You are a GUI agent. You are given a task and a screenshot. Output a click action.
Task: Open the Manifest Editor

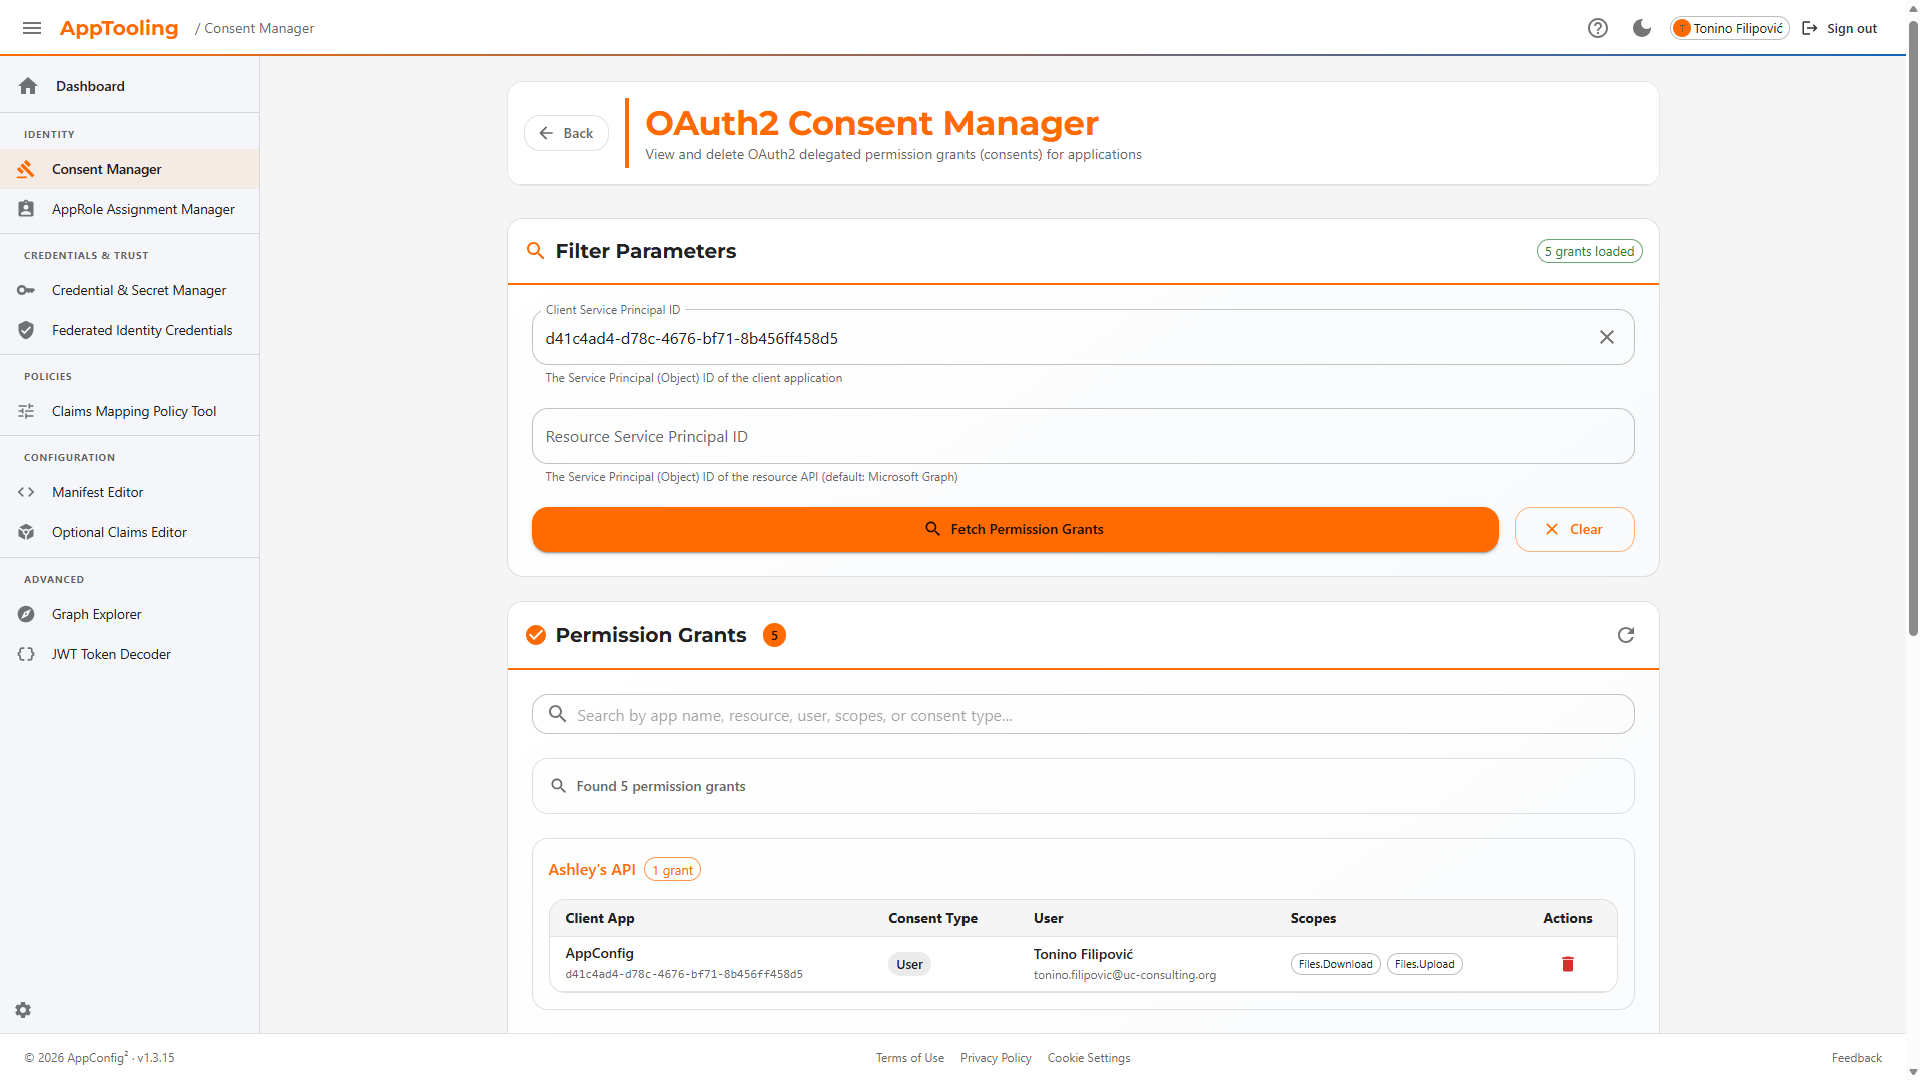pyautogui.click(x=97, y=492)
